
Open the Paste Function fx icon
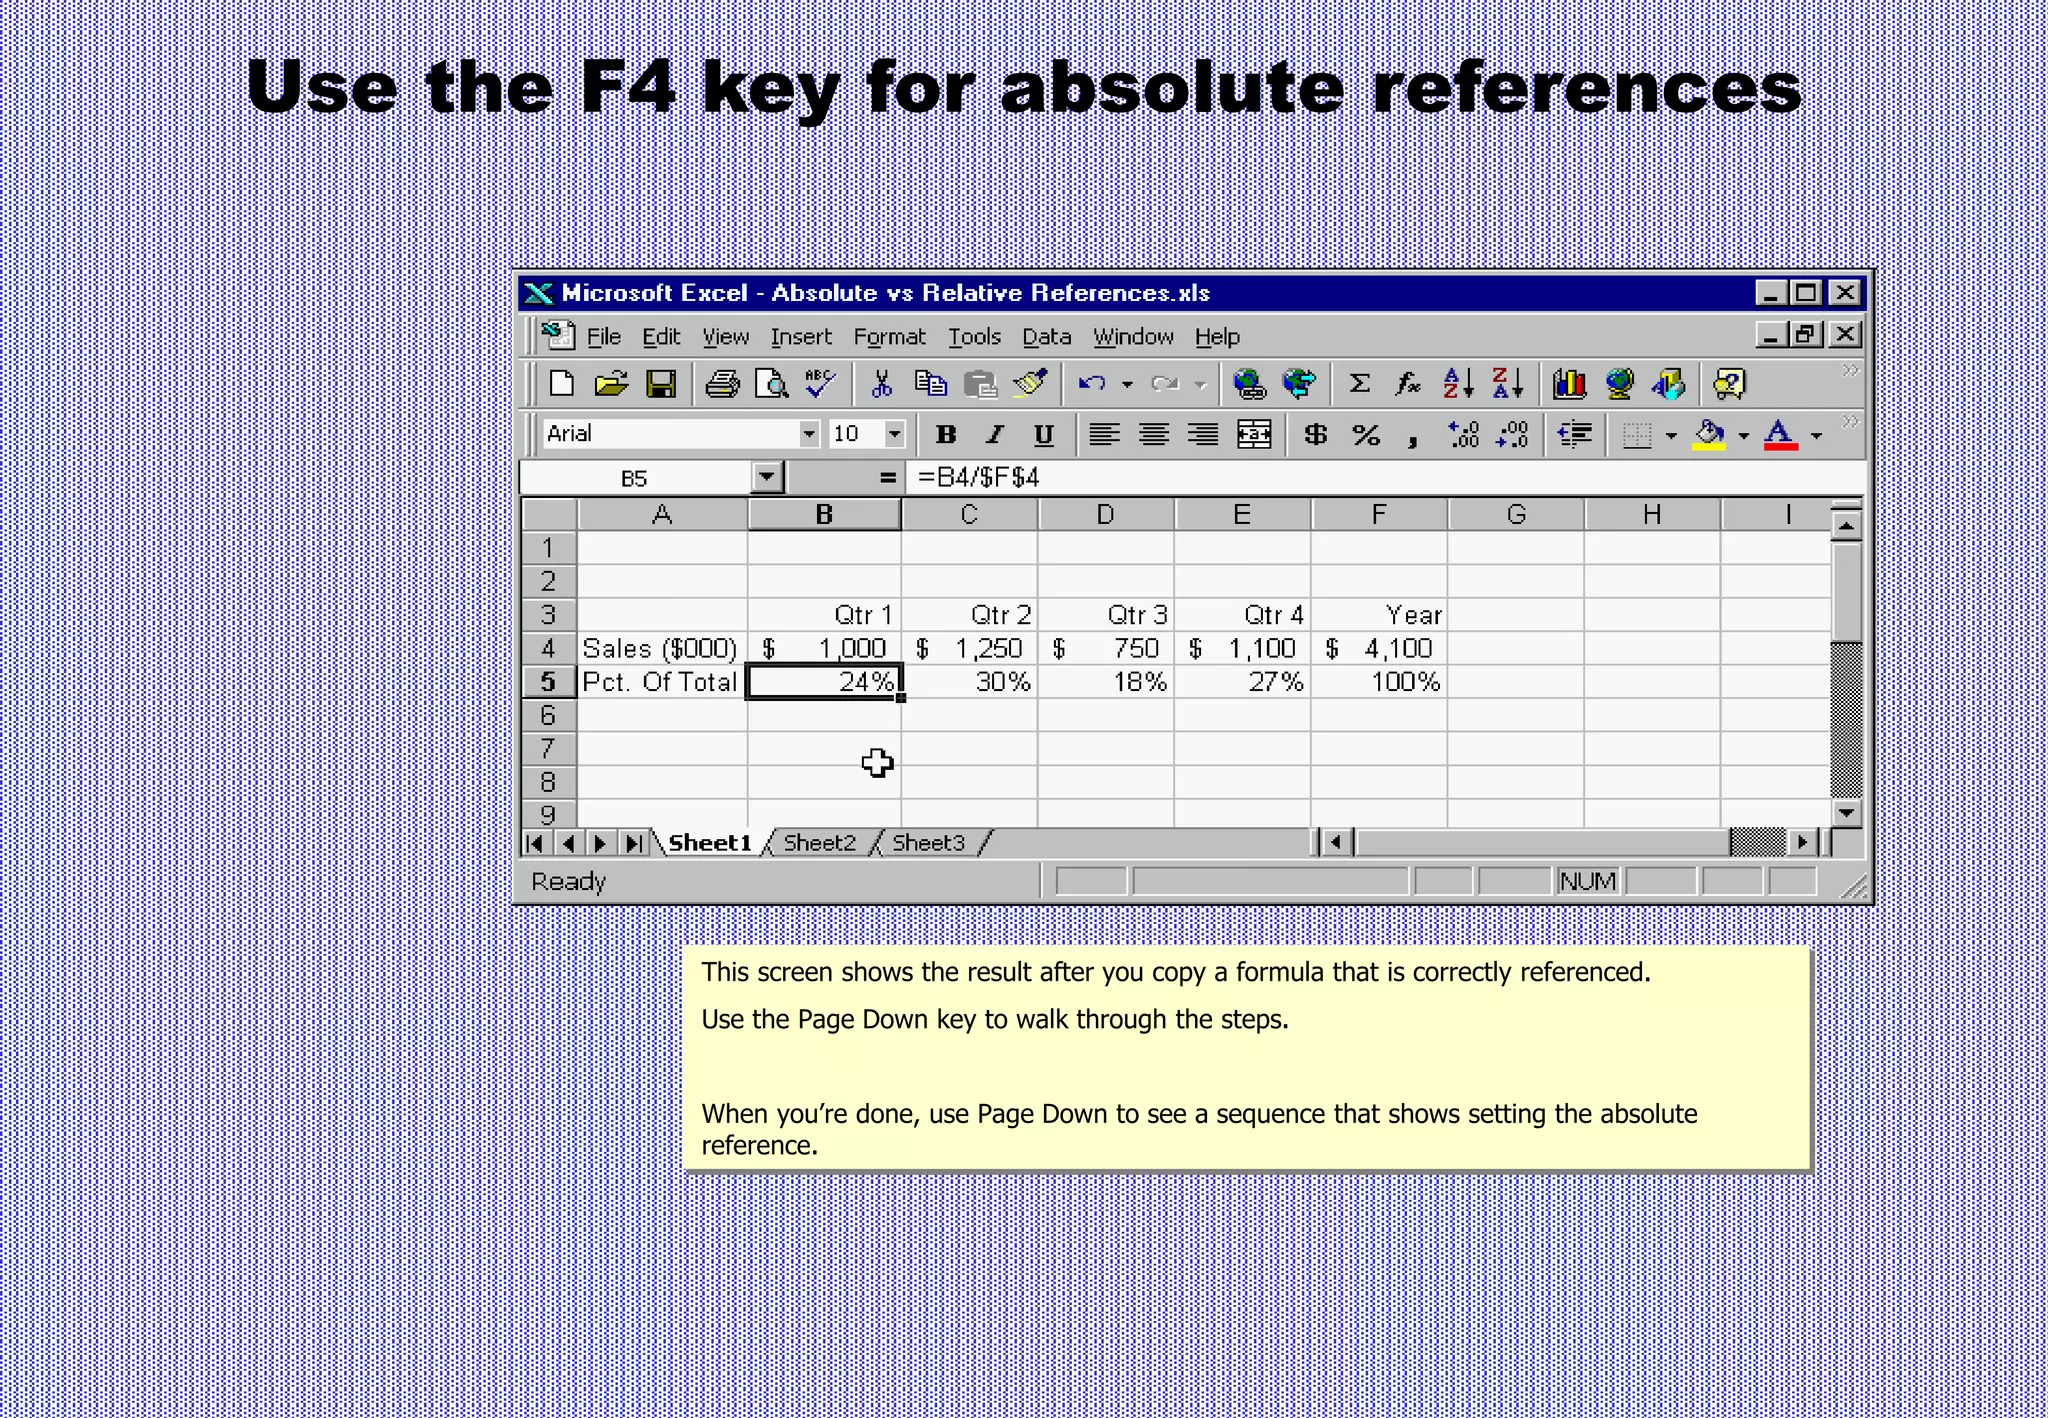(1408, 384)
